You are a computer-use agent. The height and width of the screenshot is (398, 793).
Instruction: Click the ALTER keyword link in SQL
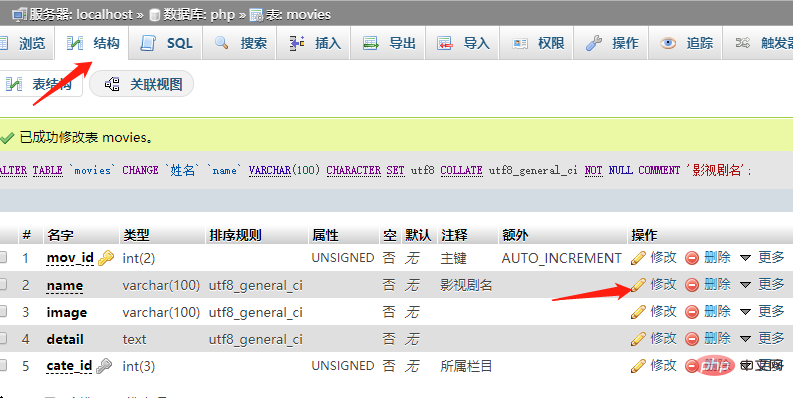tap(14, 170)
